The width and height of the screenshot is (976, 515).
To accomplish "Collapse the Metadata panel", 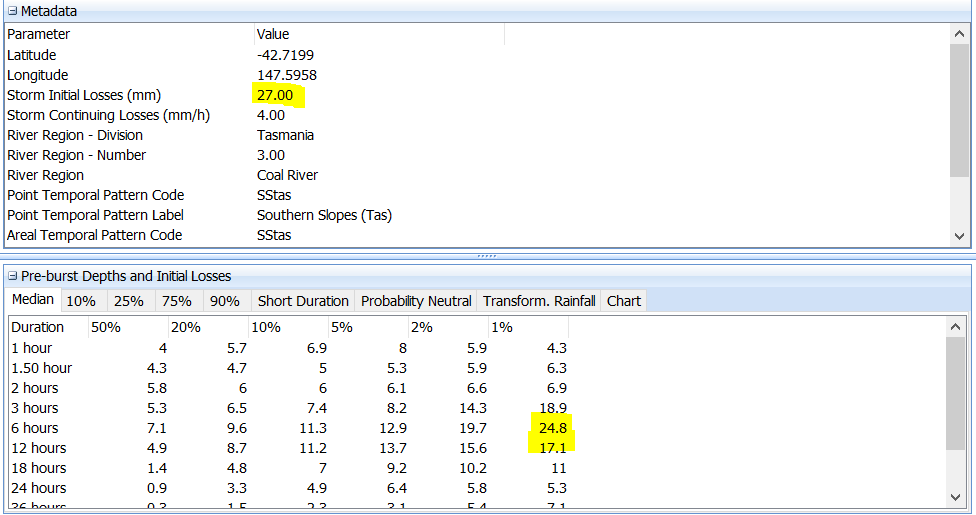I will [x=12, y=11].
